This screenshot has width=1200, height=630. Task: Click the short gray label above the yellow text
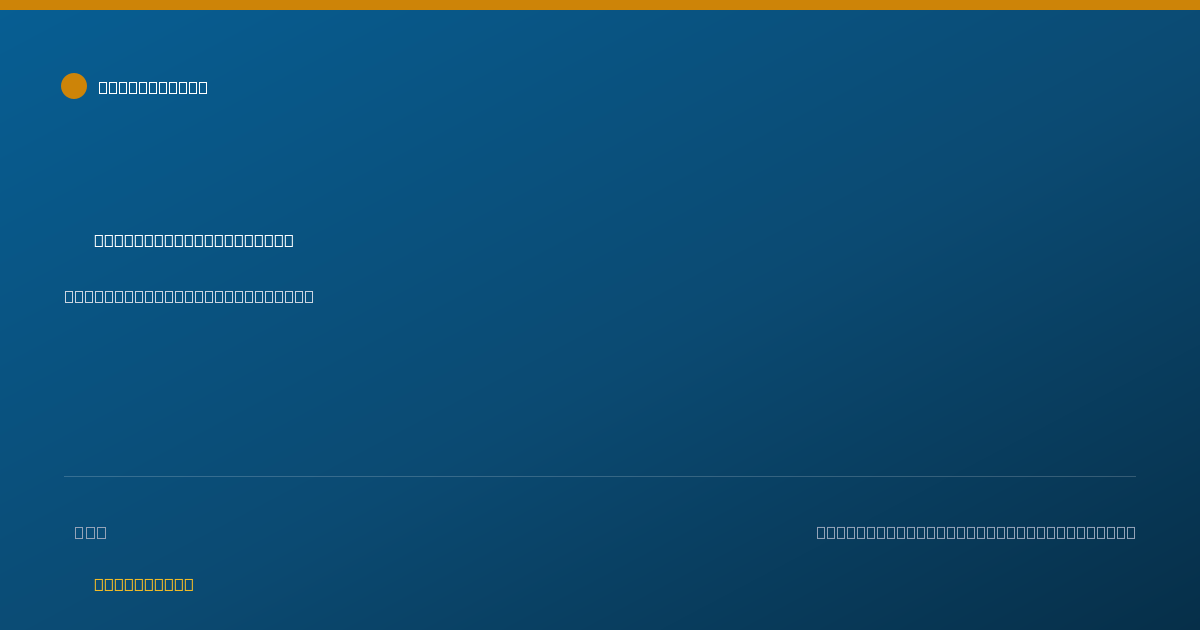[90, 532]
